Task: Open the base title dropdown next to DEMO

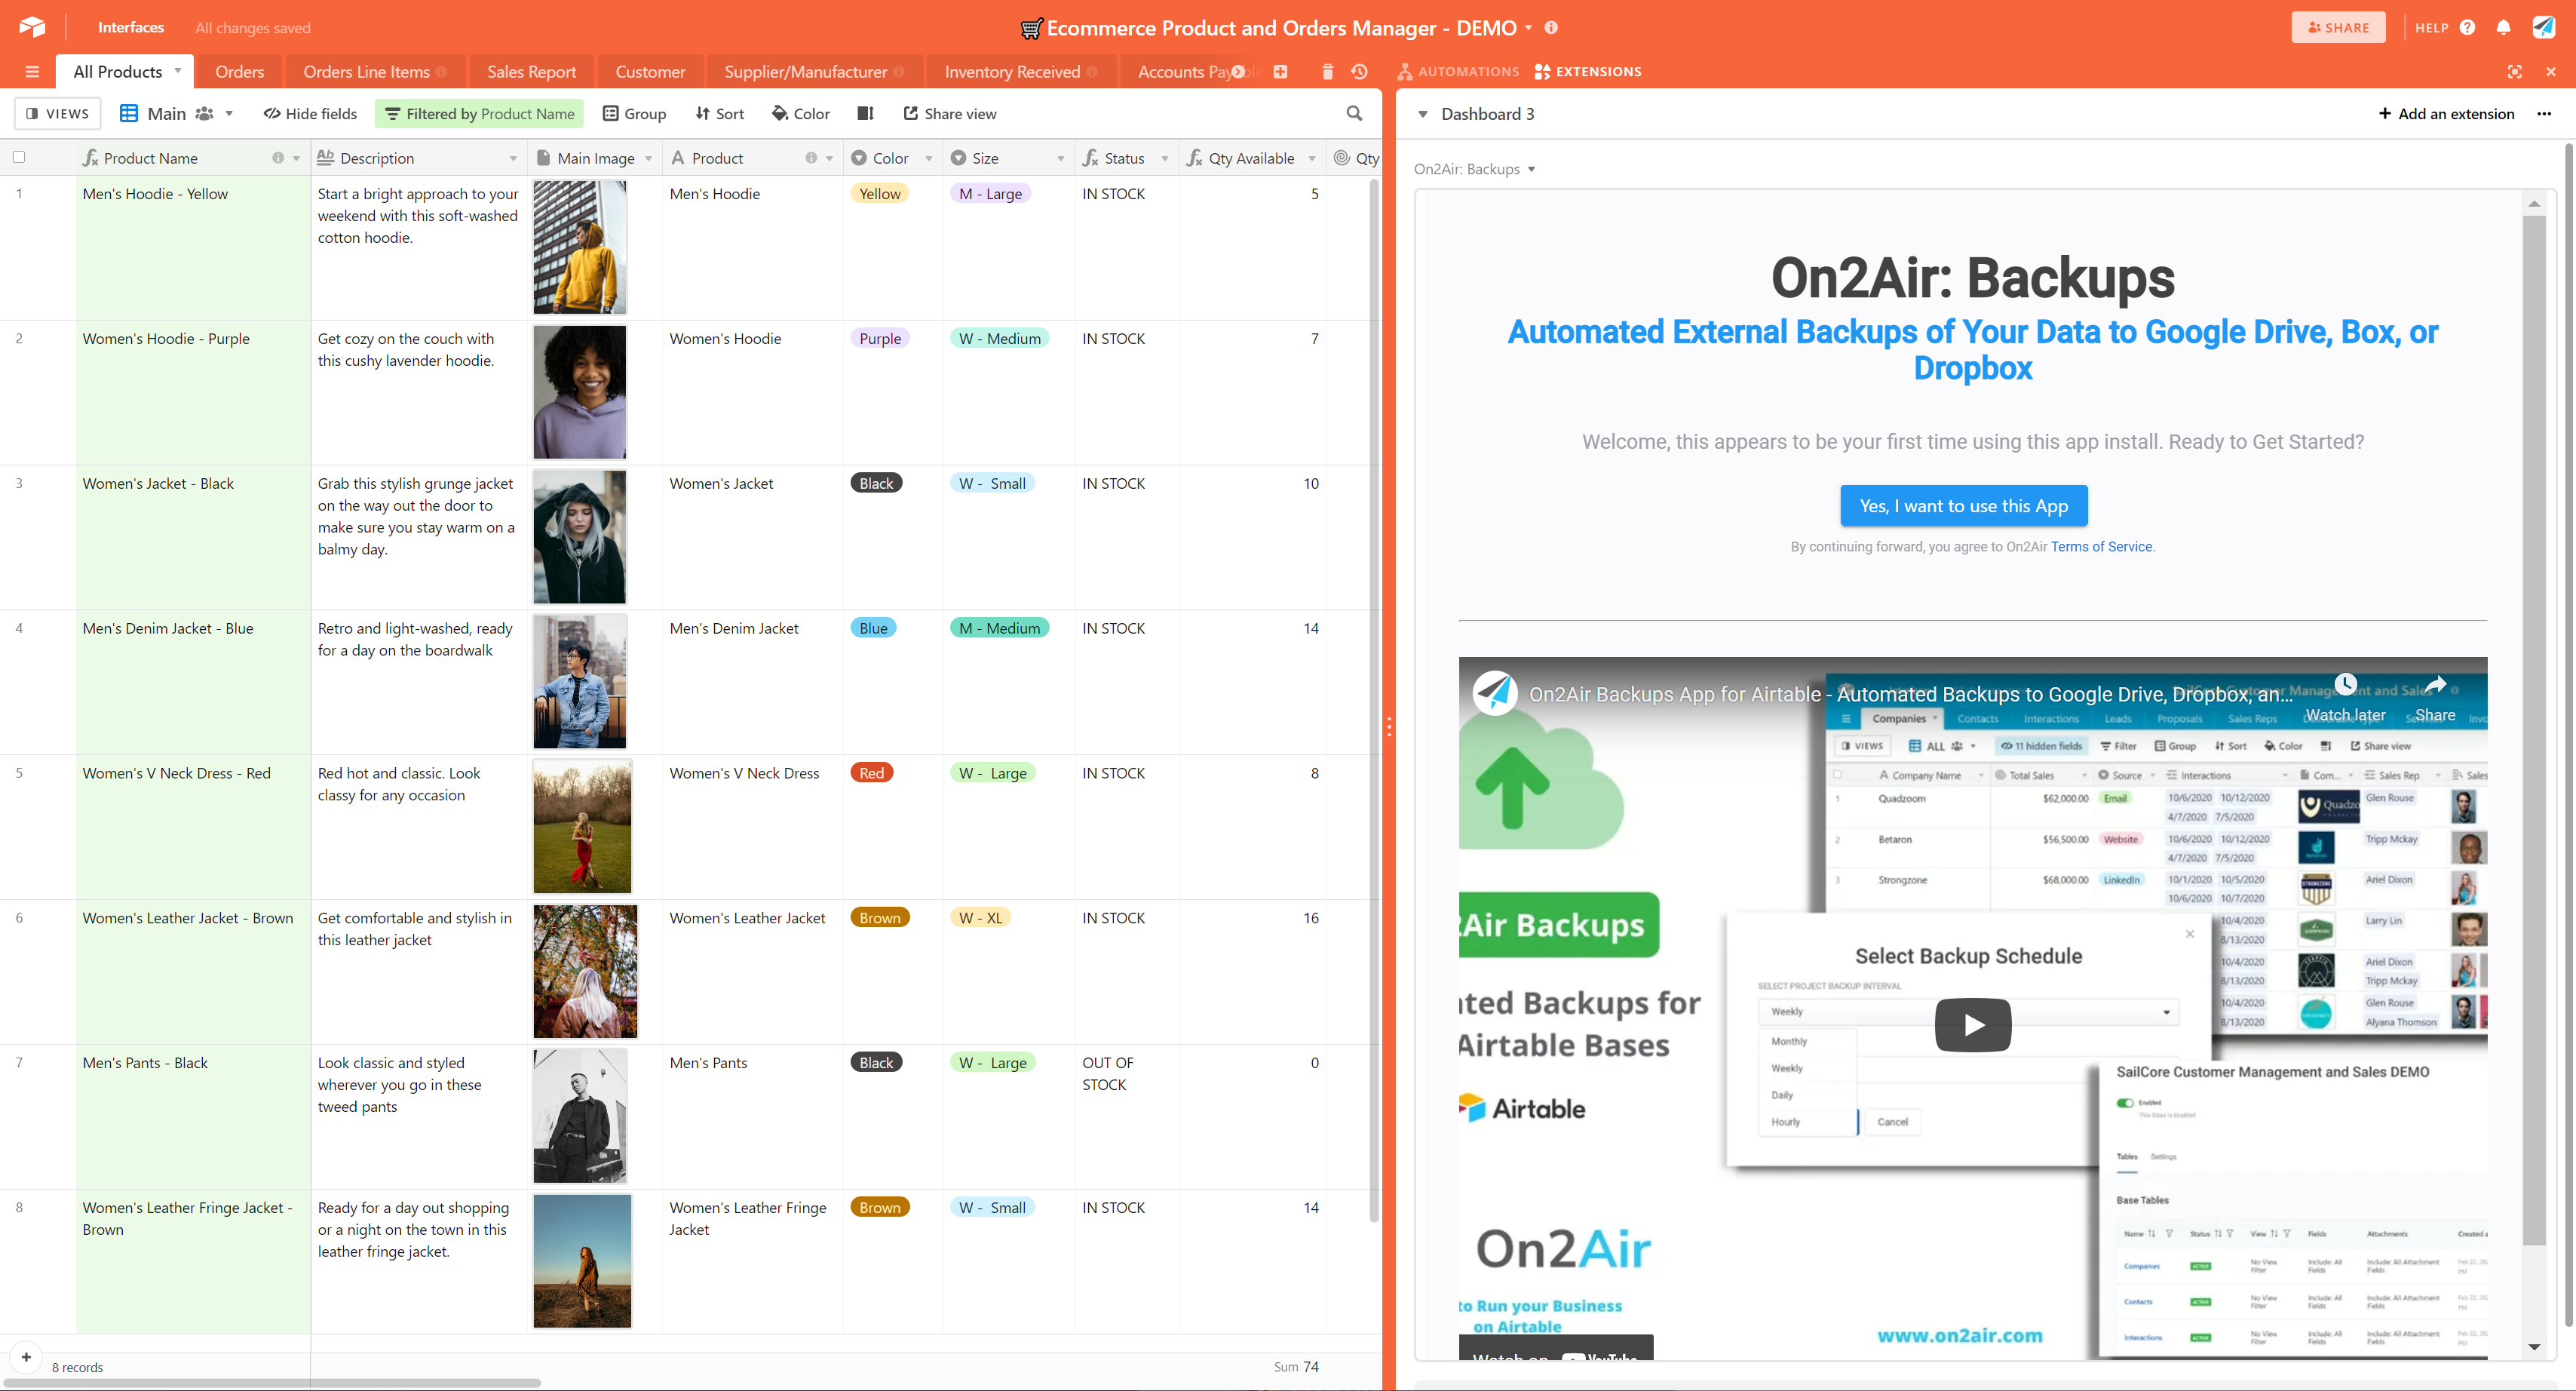Action: pyautogui.click(x=1528, y=28)
